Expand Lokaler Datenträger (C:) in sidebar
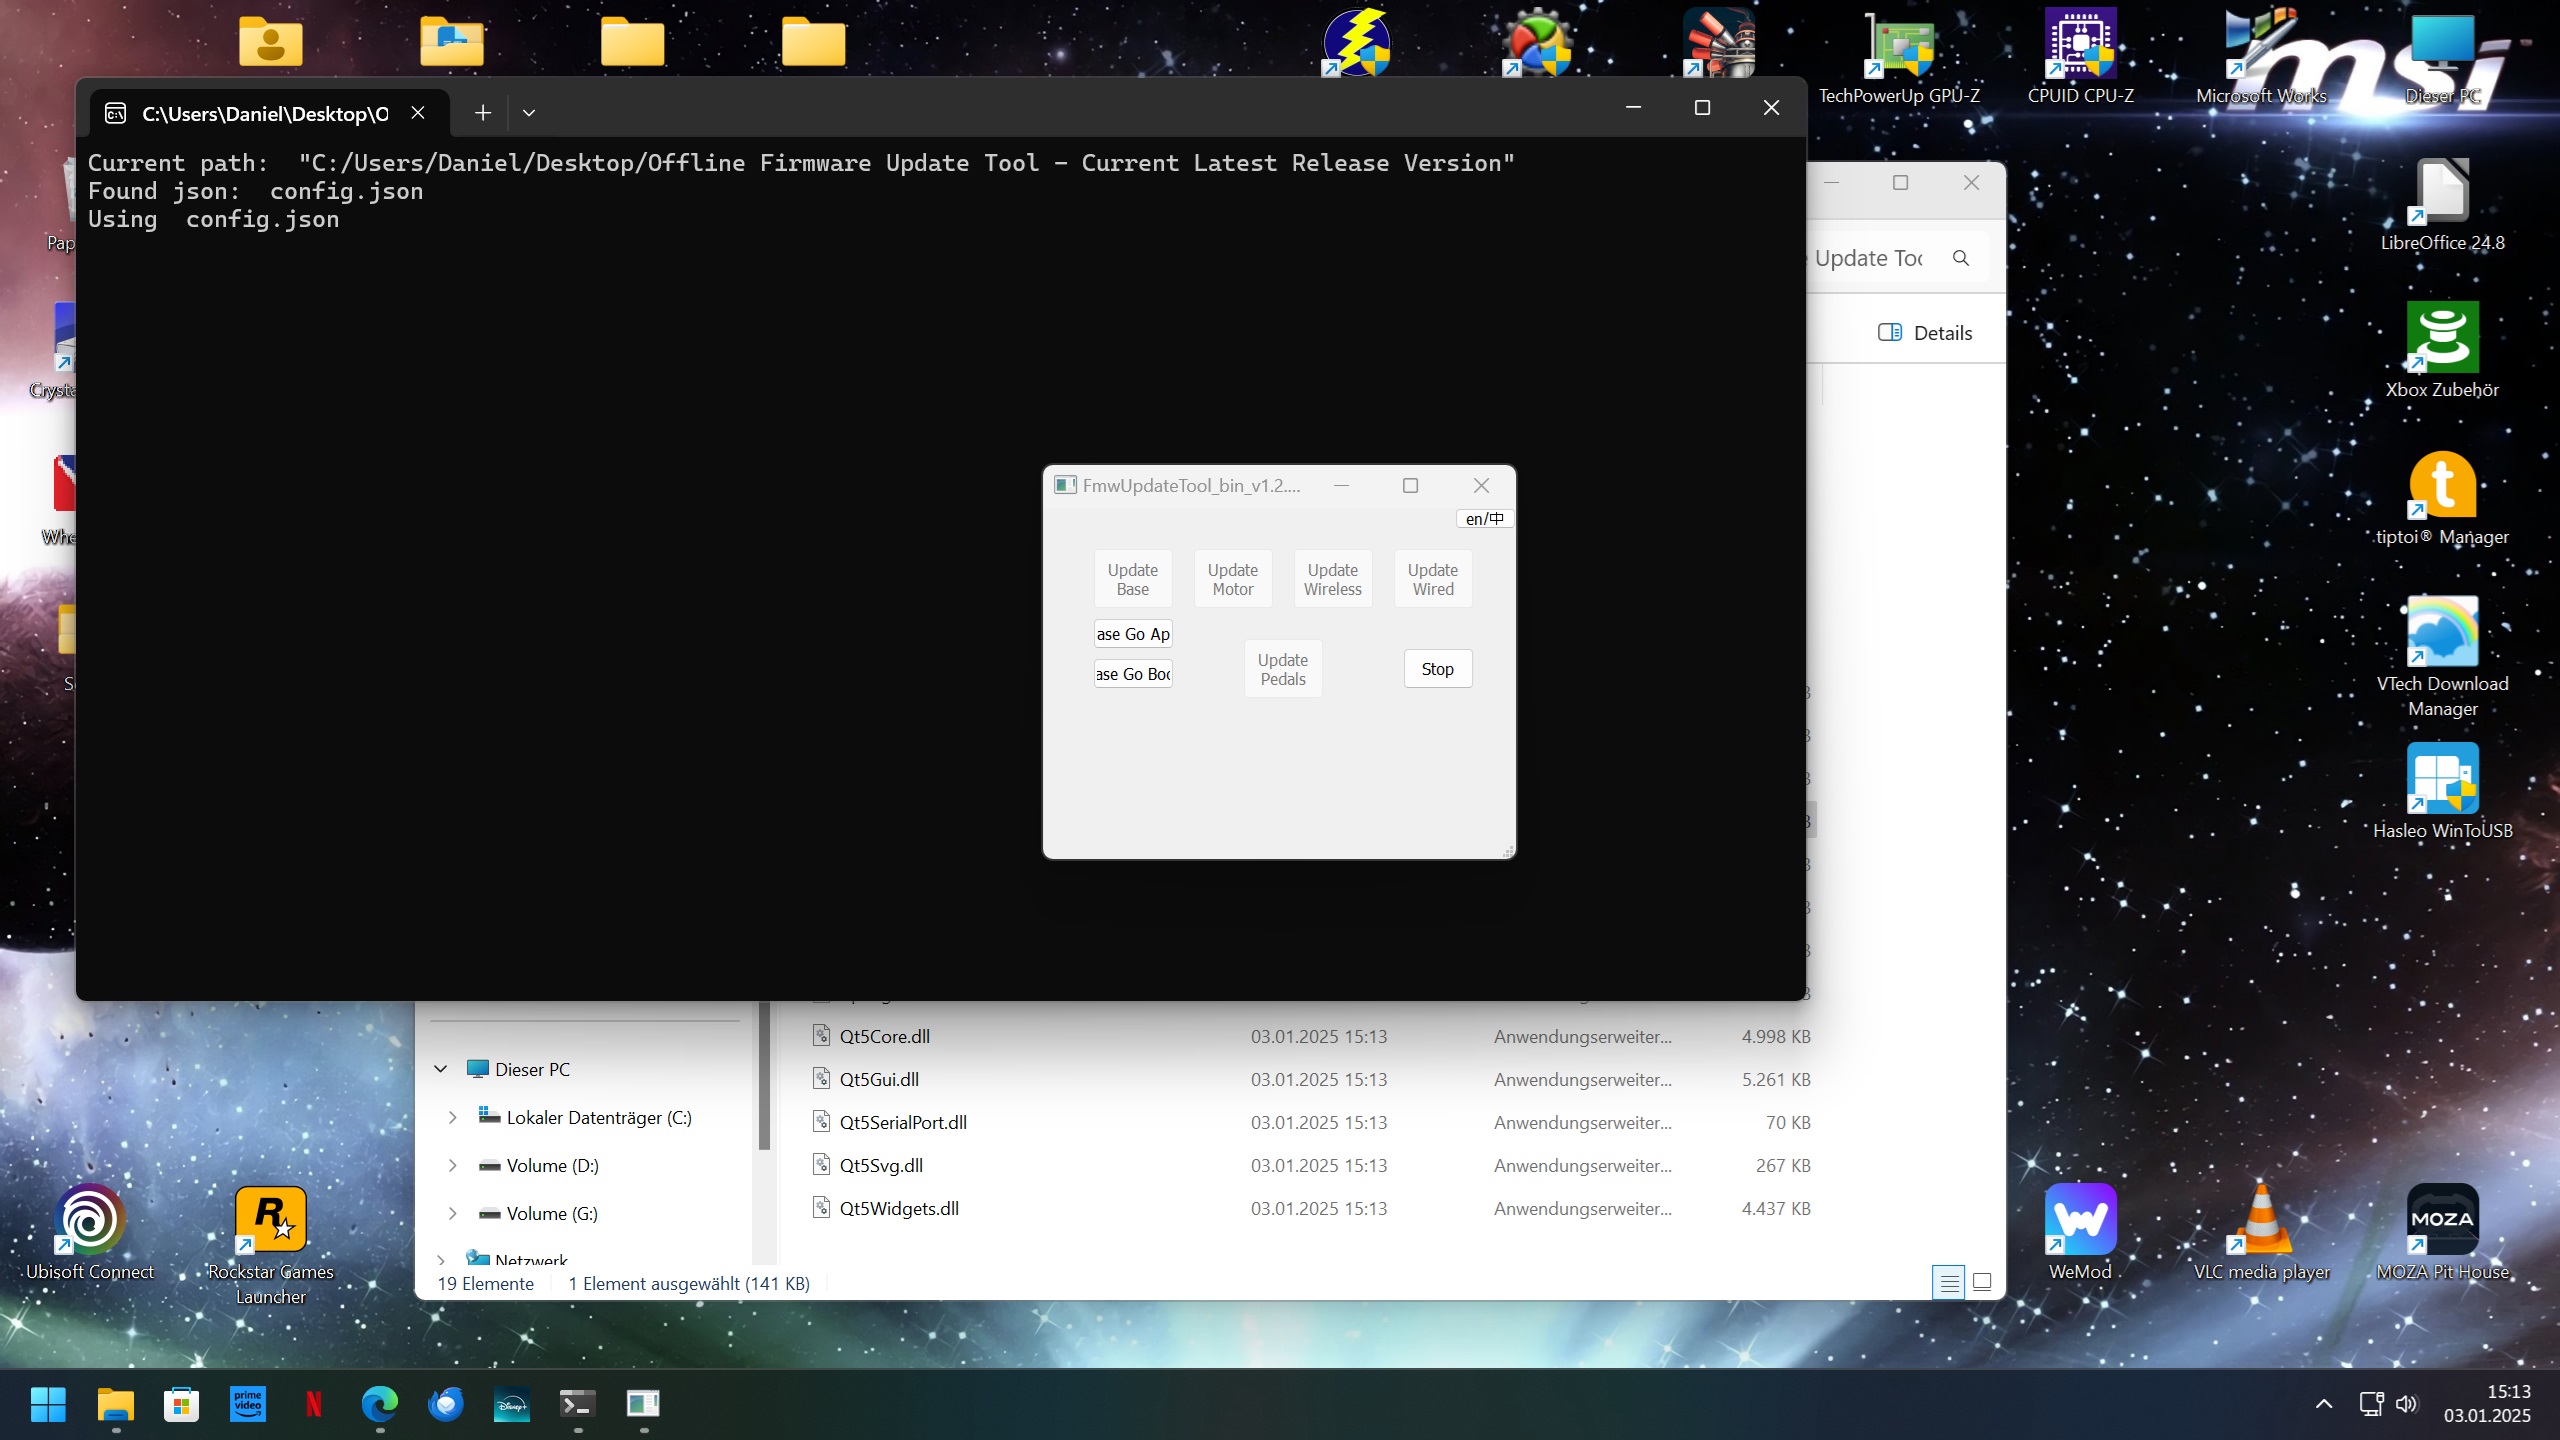The image size is (2560, 1440). [x=452, y=1118]
